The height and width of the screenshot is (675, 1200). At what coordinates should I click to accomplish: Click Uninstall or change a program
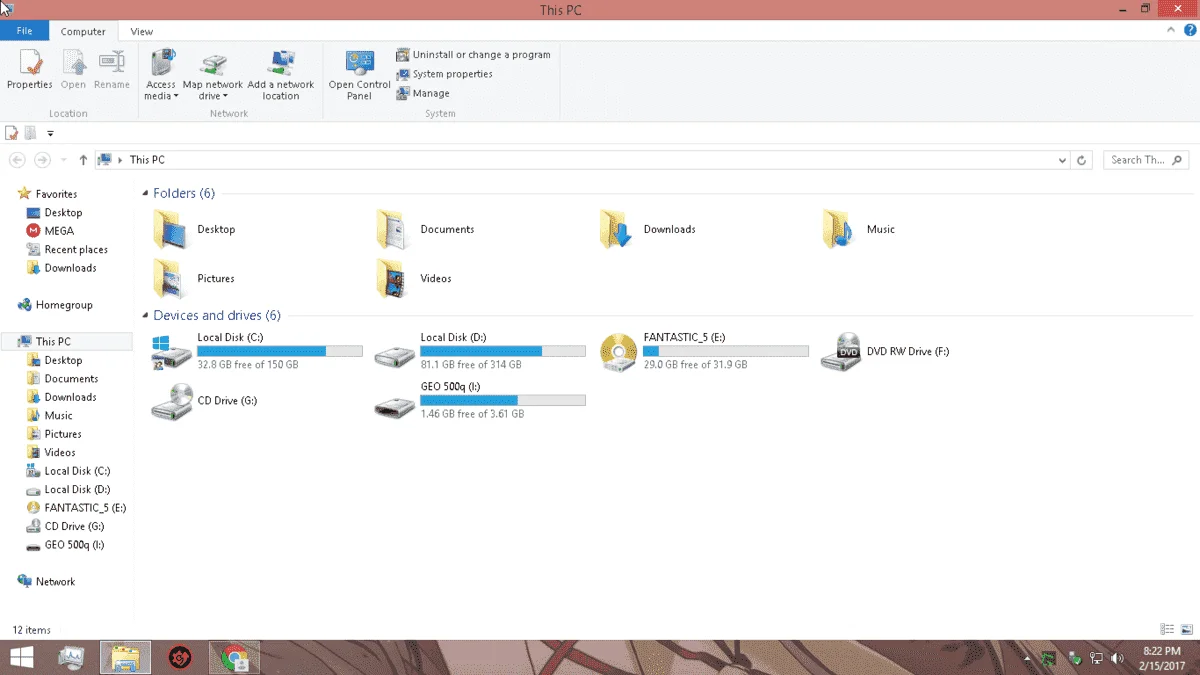tap(473, 55)
